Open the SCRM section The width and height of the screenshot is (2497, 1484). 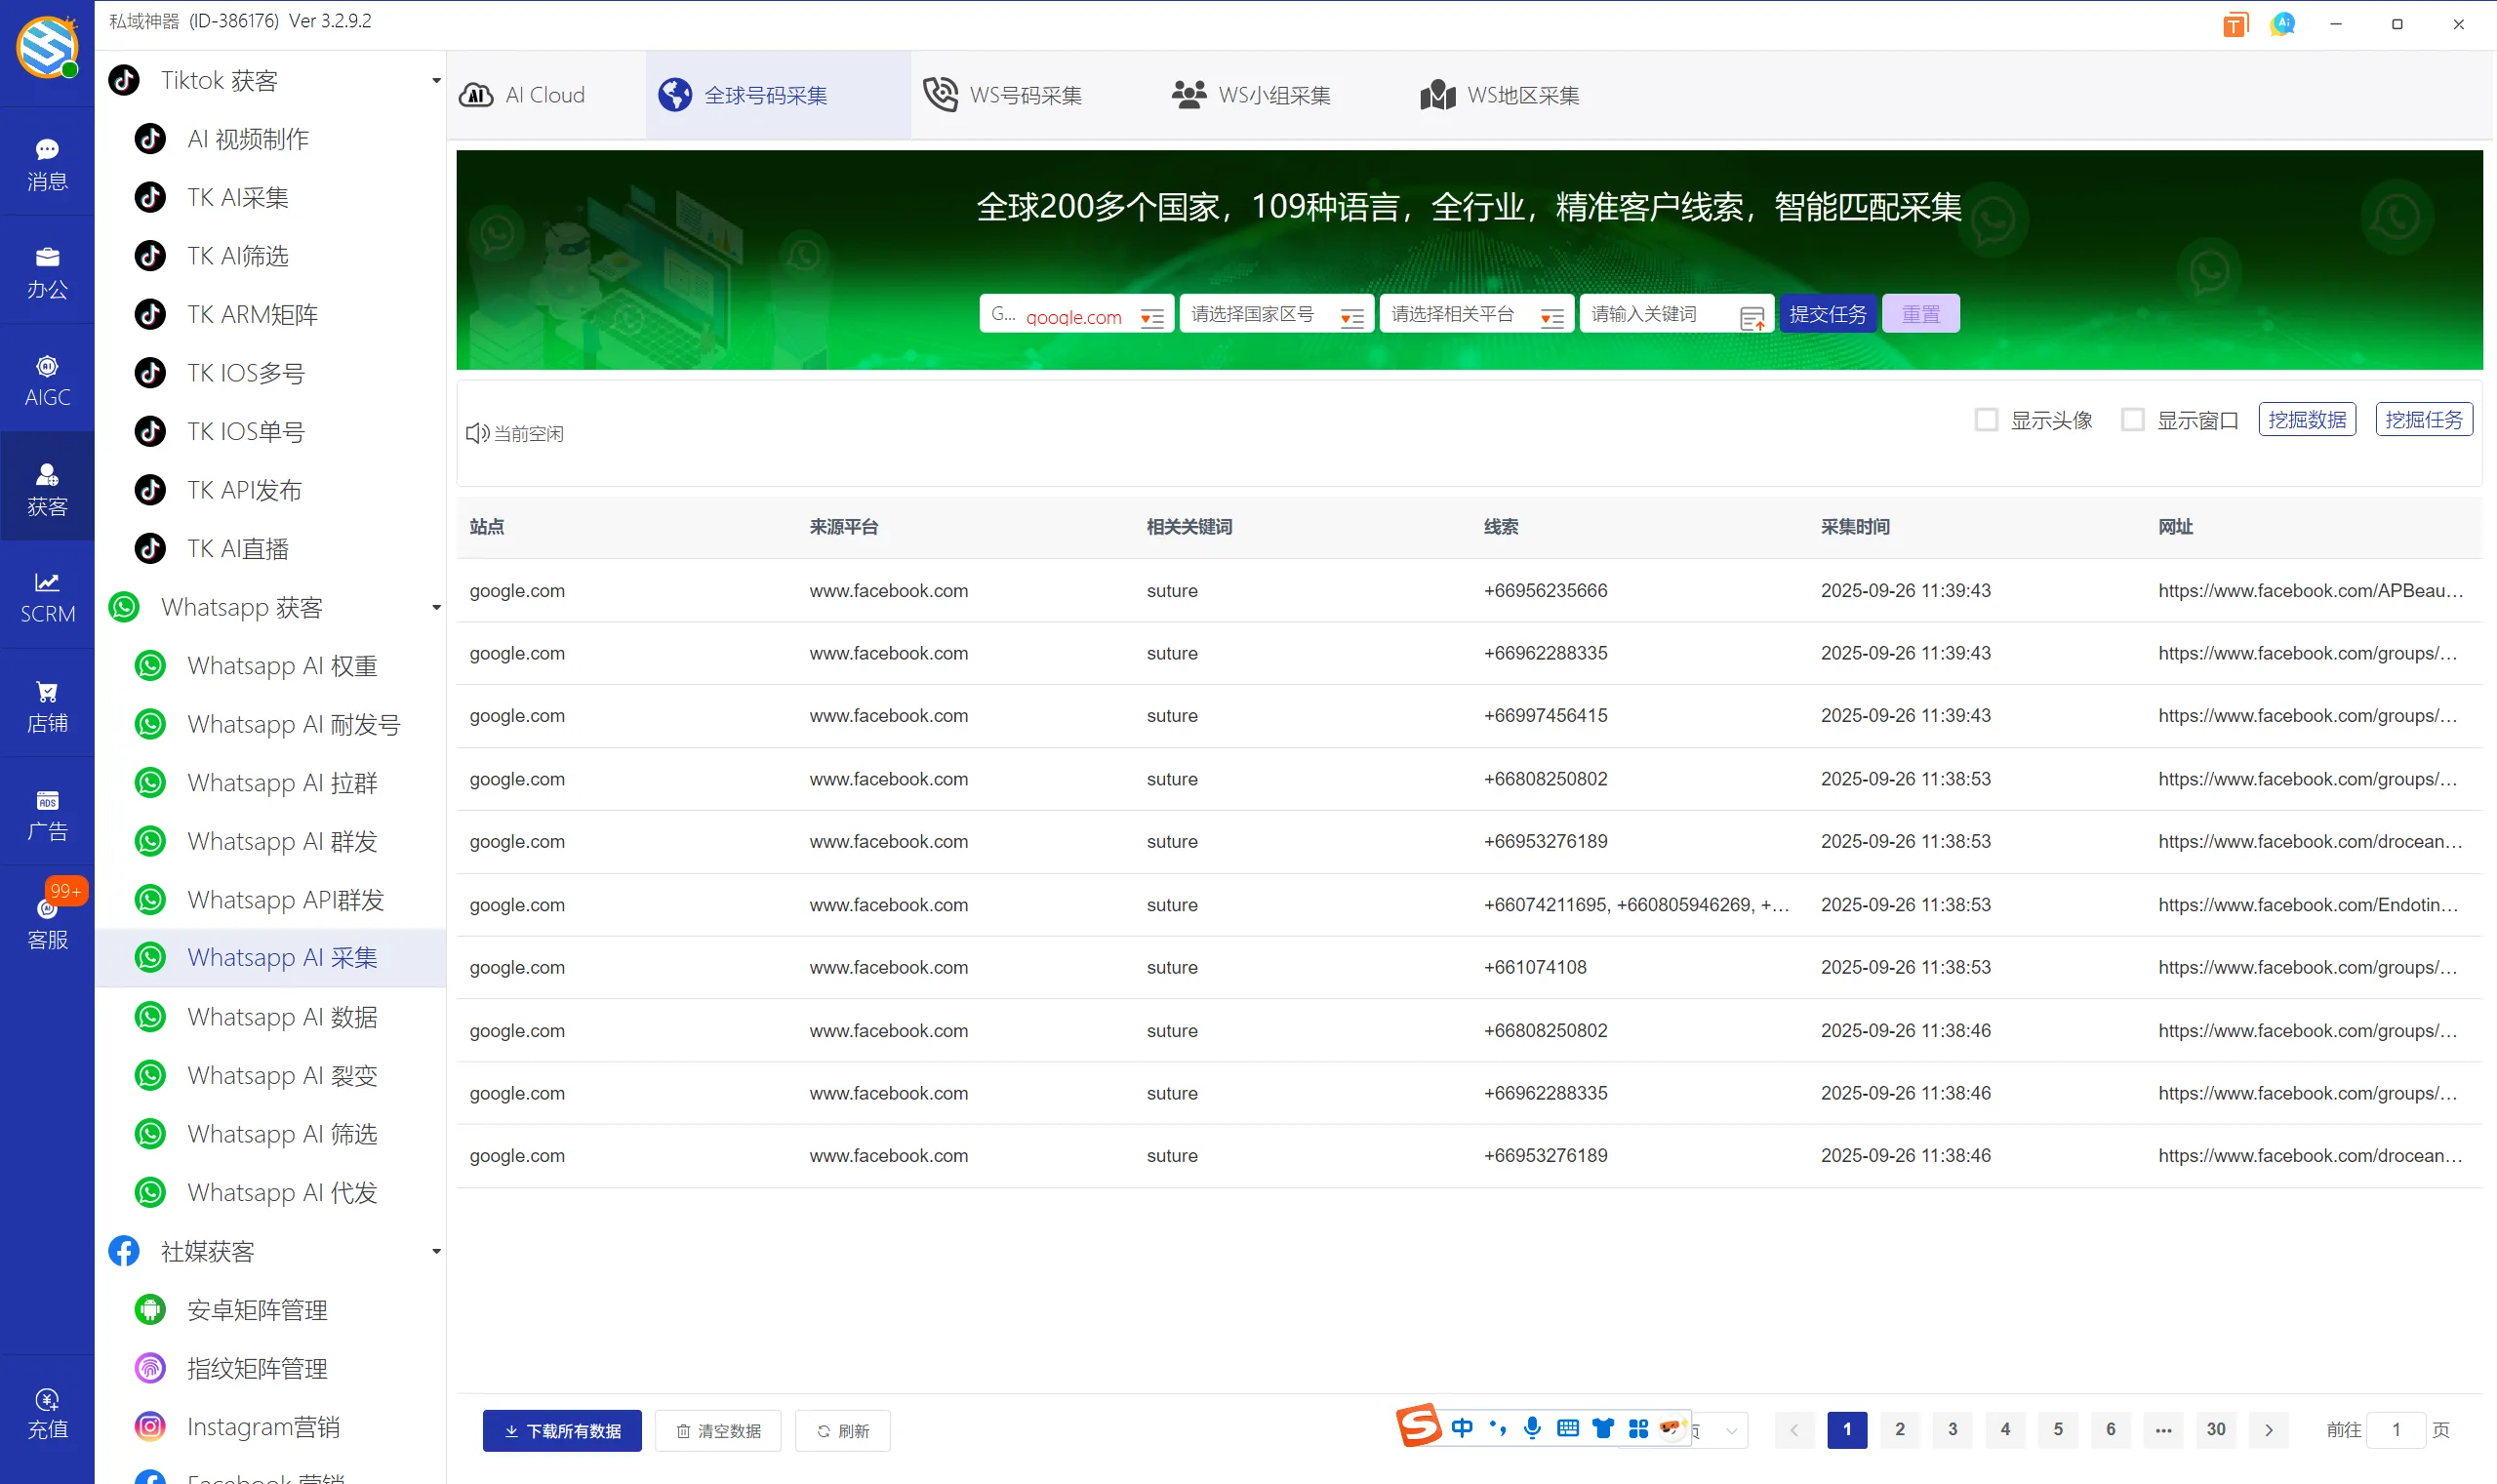pyautogui.click(x=47, y=596)
